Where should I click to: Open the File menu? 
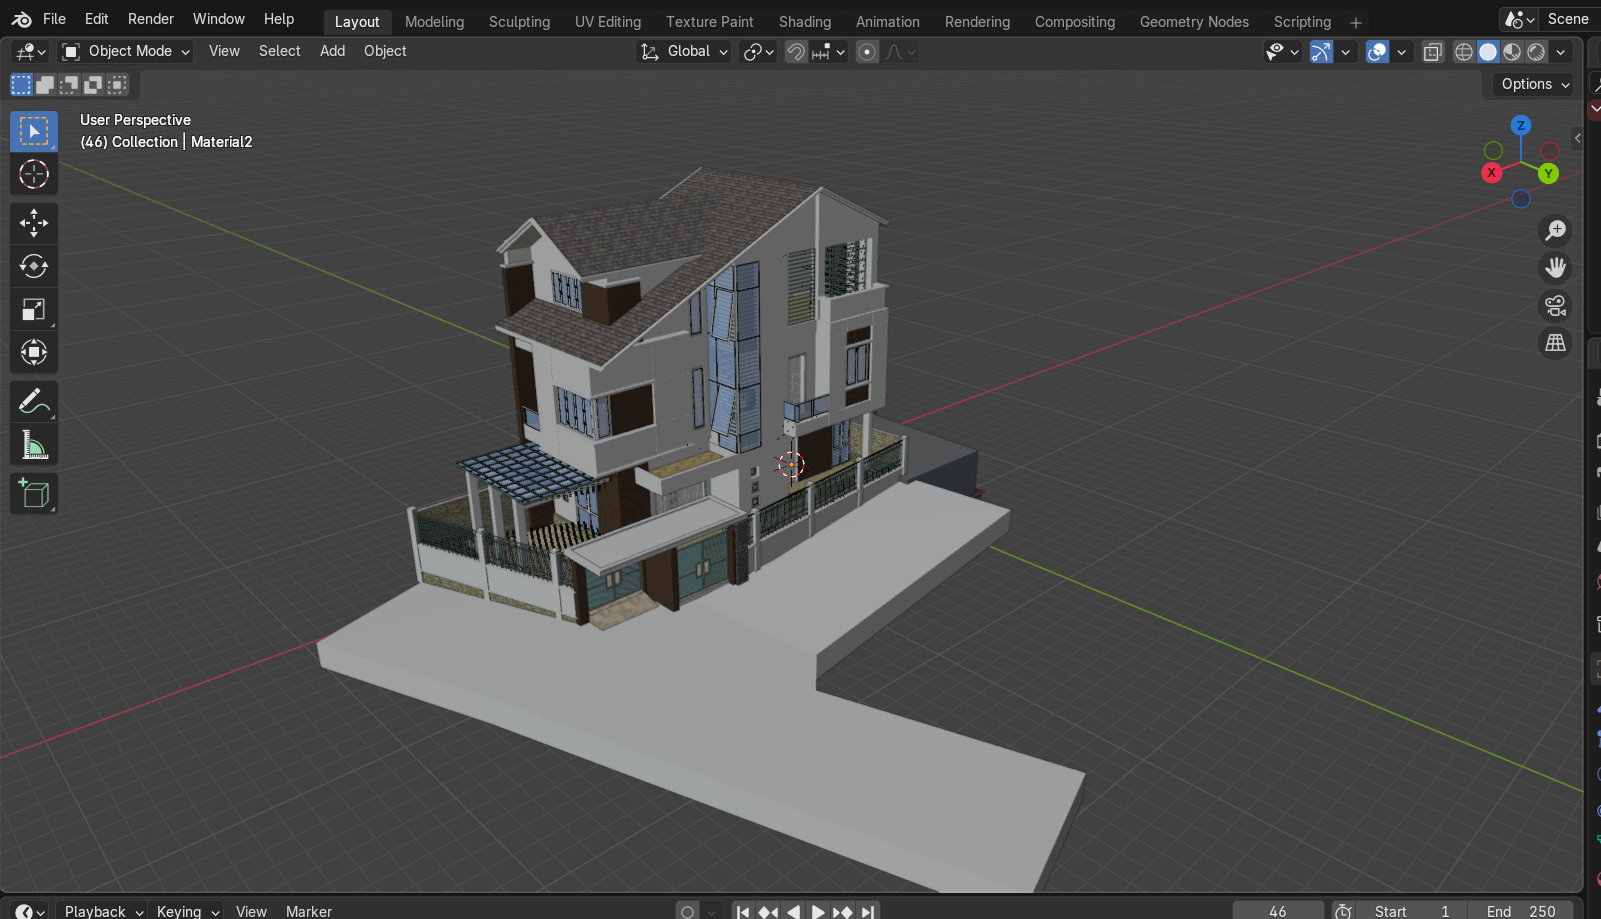pos(54,19)
